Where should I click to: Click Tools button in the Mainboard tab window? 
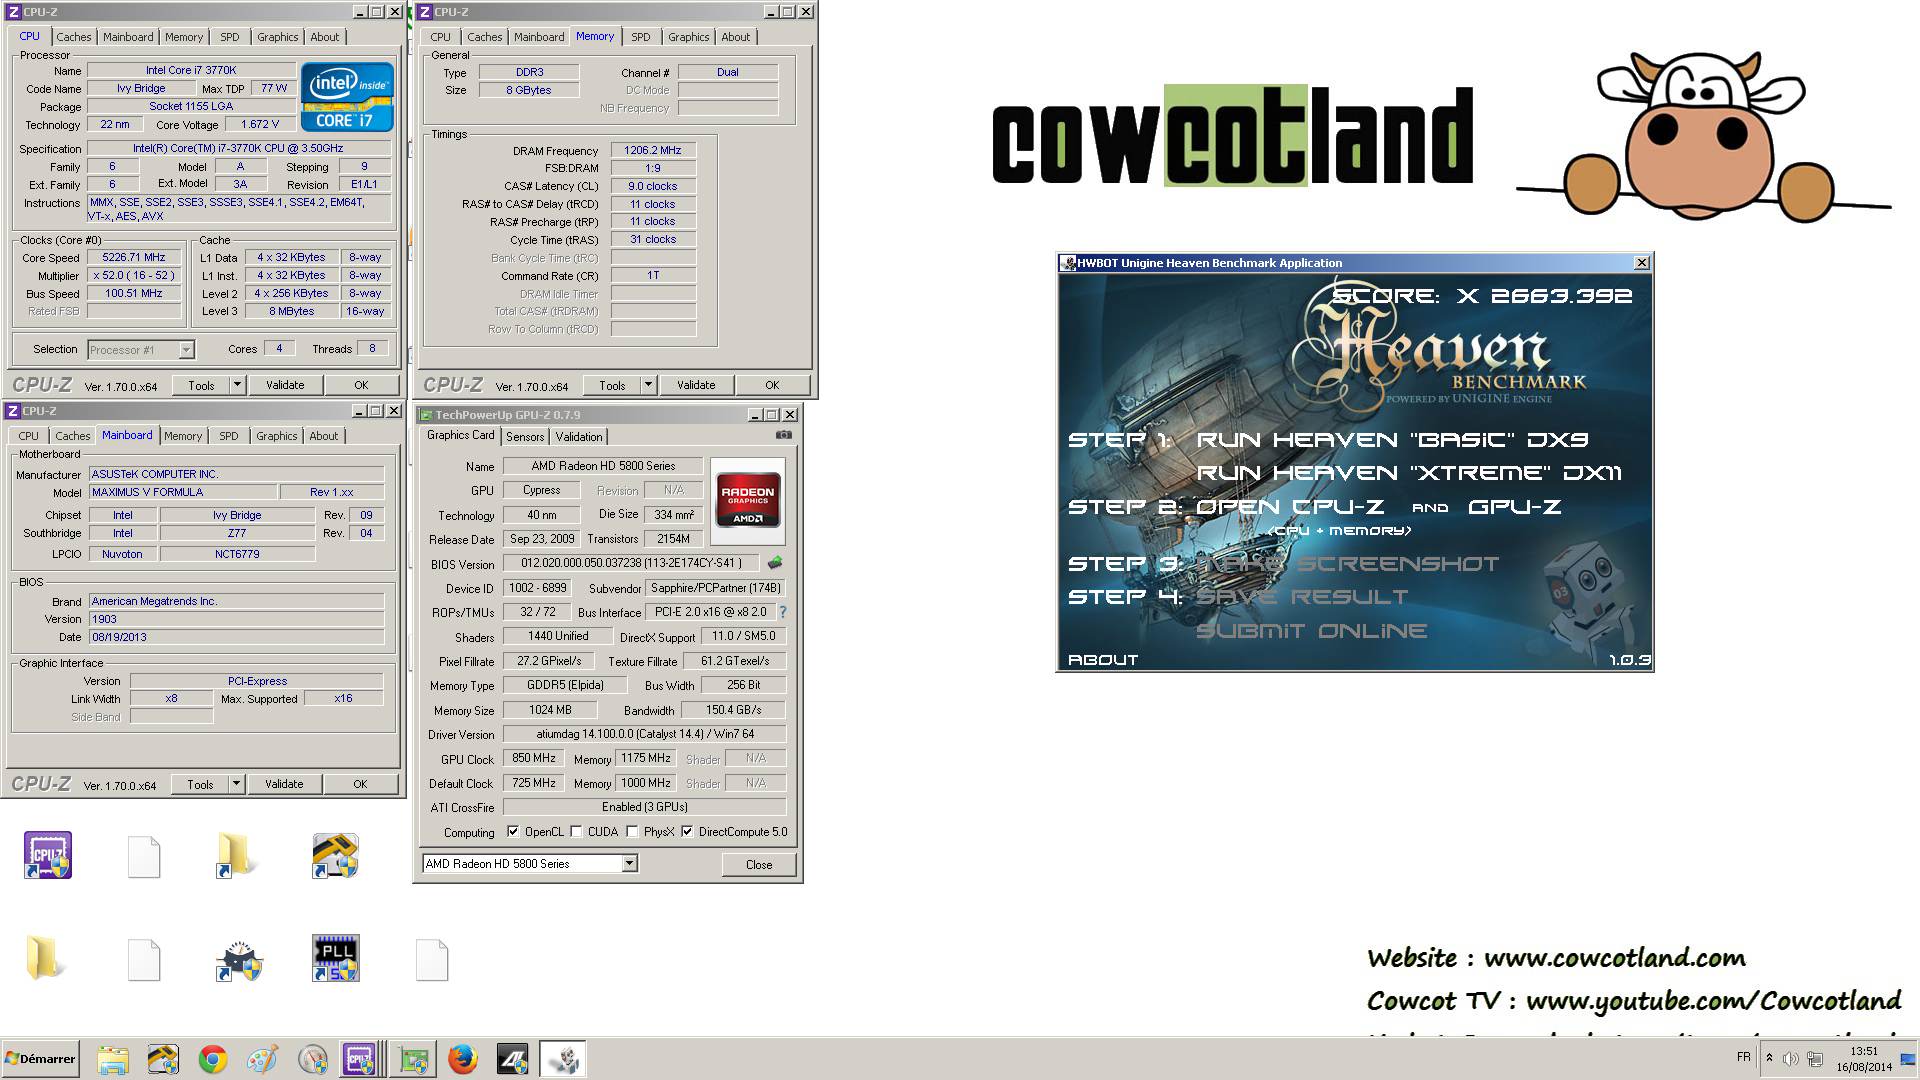tap(200, 784)
